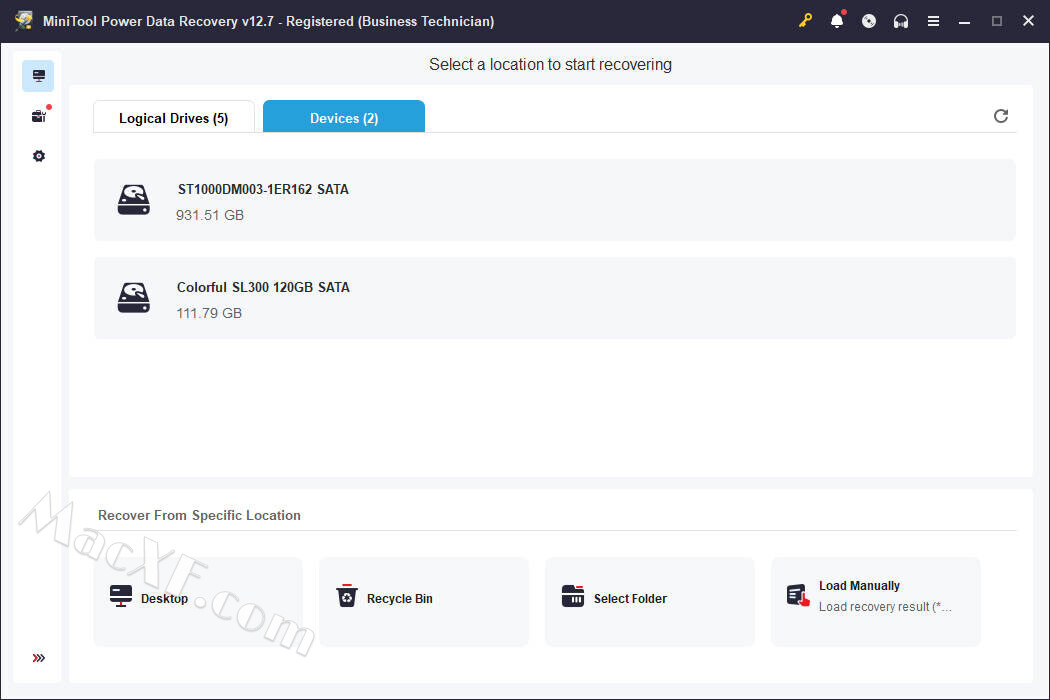
Task: Open the settings gear in sidebar
Action: [x=38, y=156]
